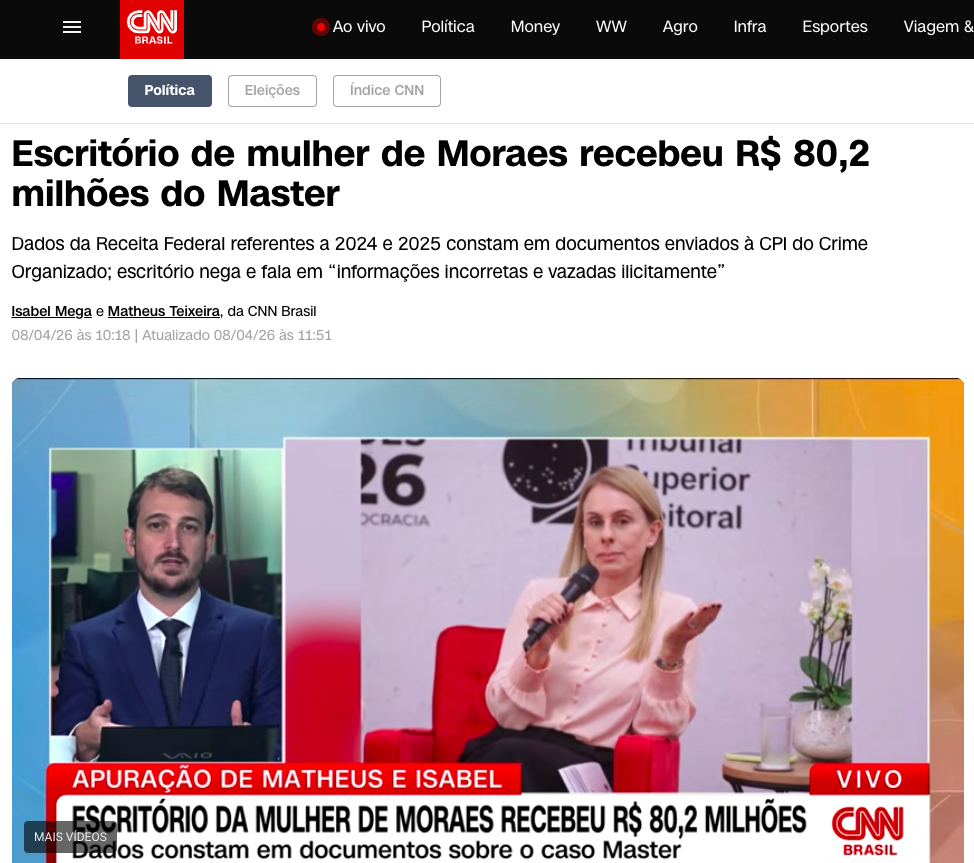The height and width of the screenshot is (863, 974).
Task: Play the news video thumbnail
Action: click(488, 620)
